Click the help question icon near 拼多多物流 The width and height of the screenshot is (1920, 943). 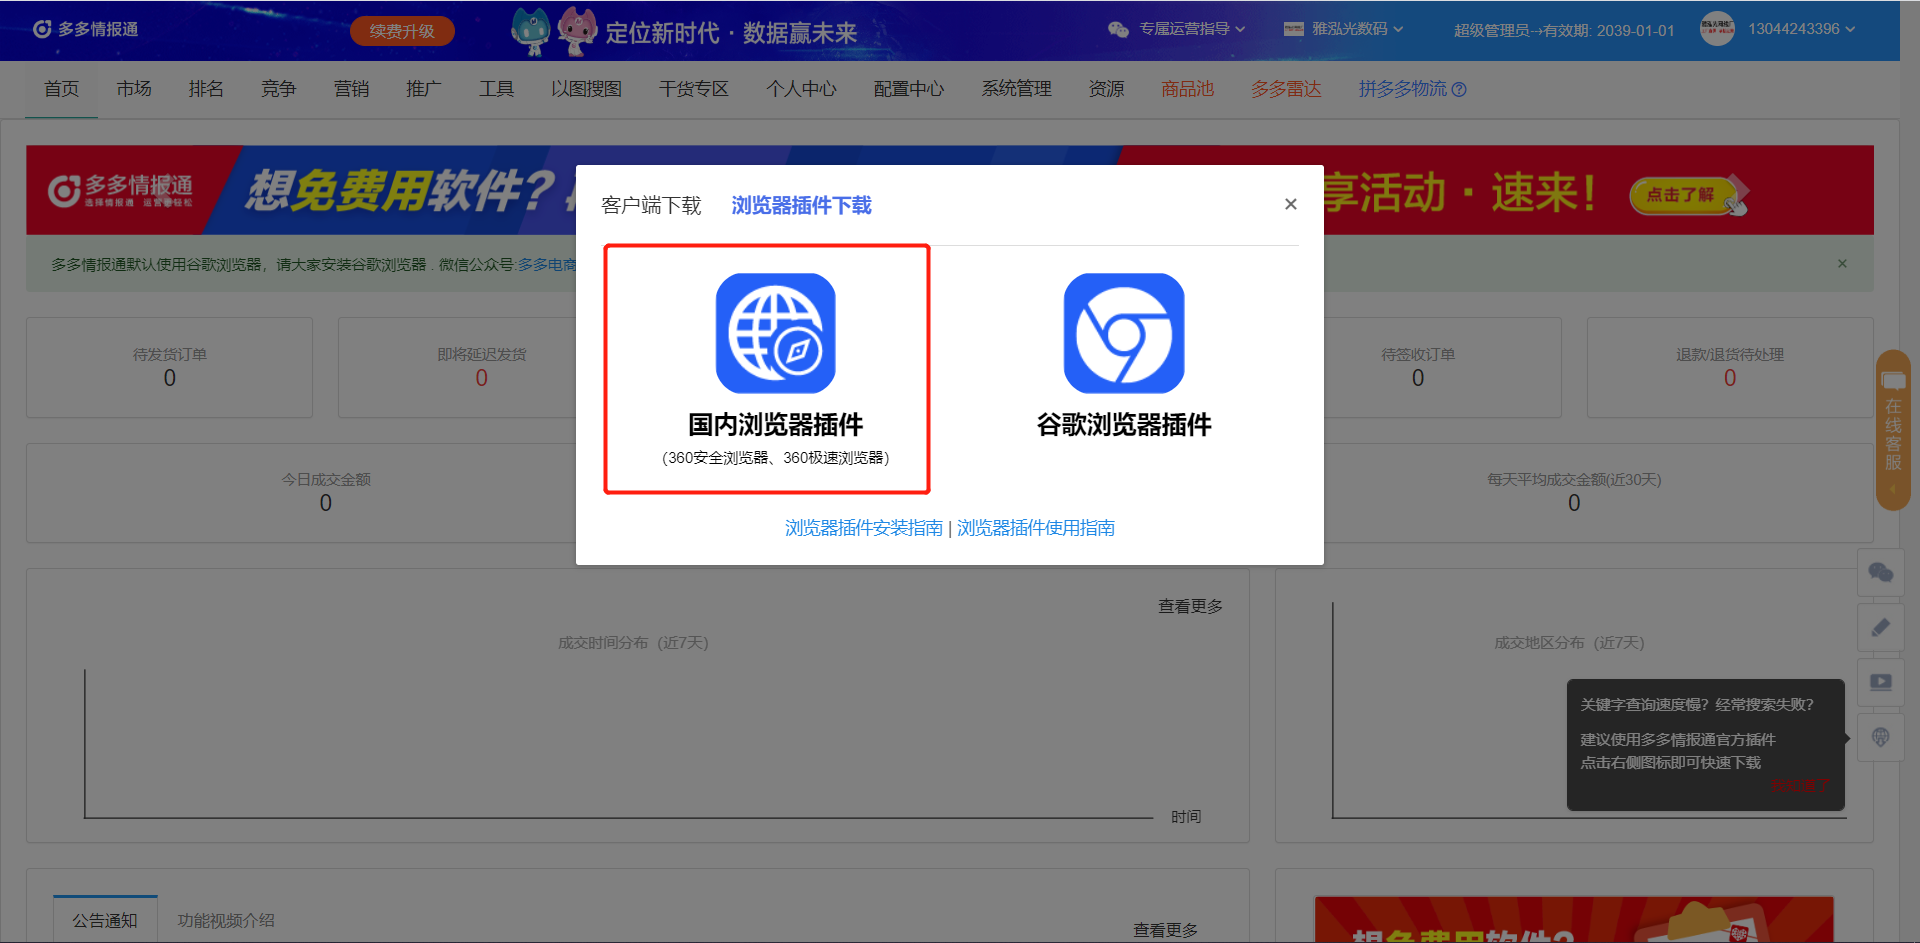click(x=1459, y=90)
